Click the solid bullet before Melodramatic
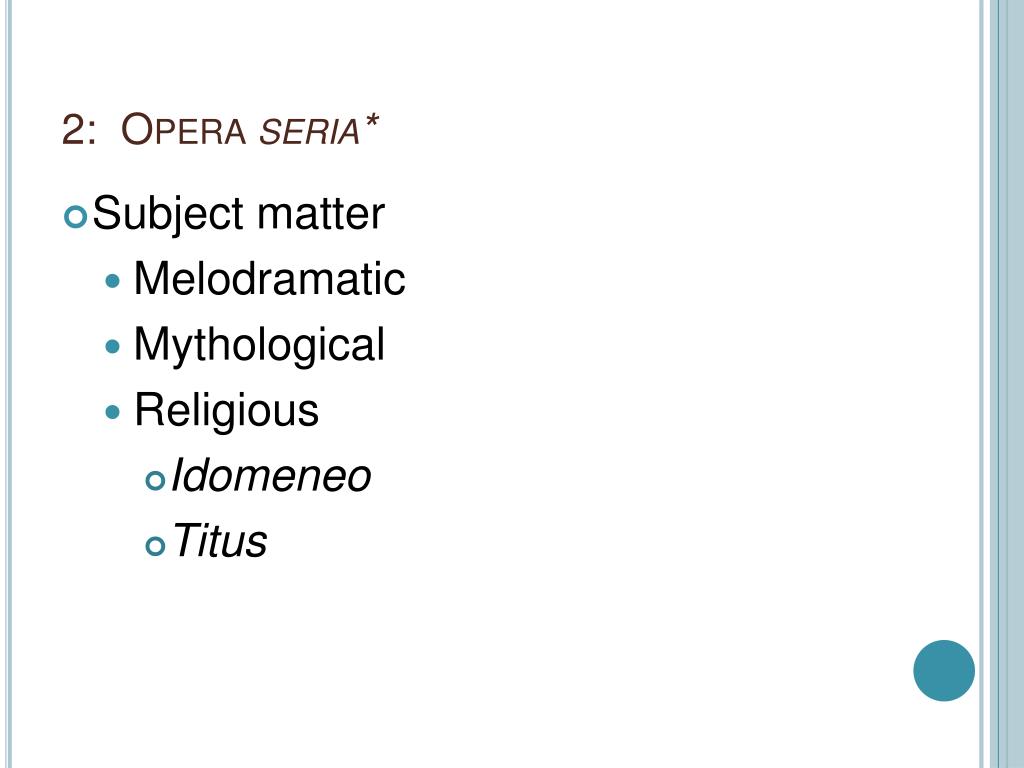1024x768 pixels. (x=113, y=281)
